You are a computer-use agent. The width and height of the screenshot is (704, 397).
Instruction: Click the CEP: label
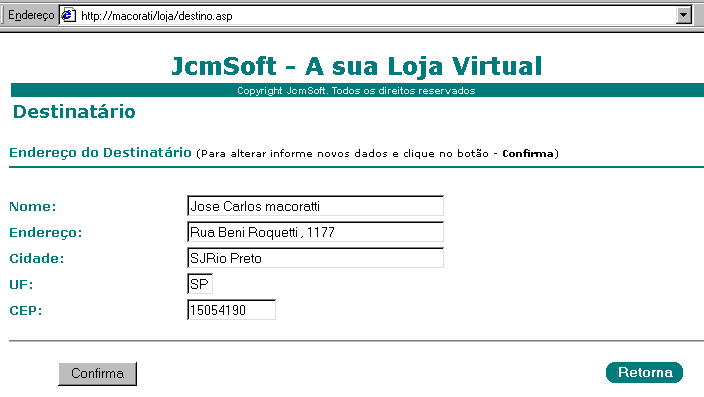pyautogui.click(x=26, y=311)
